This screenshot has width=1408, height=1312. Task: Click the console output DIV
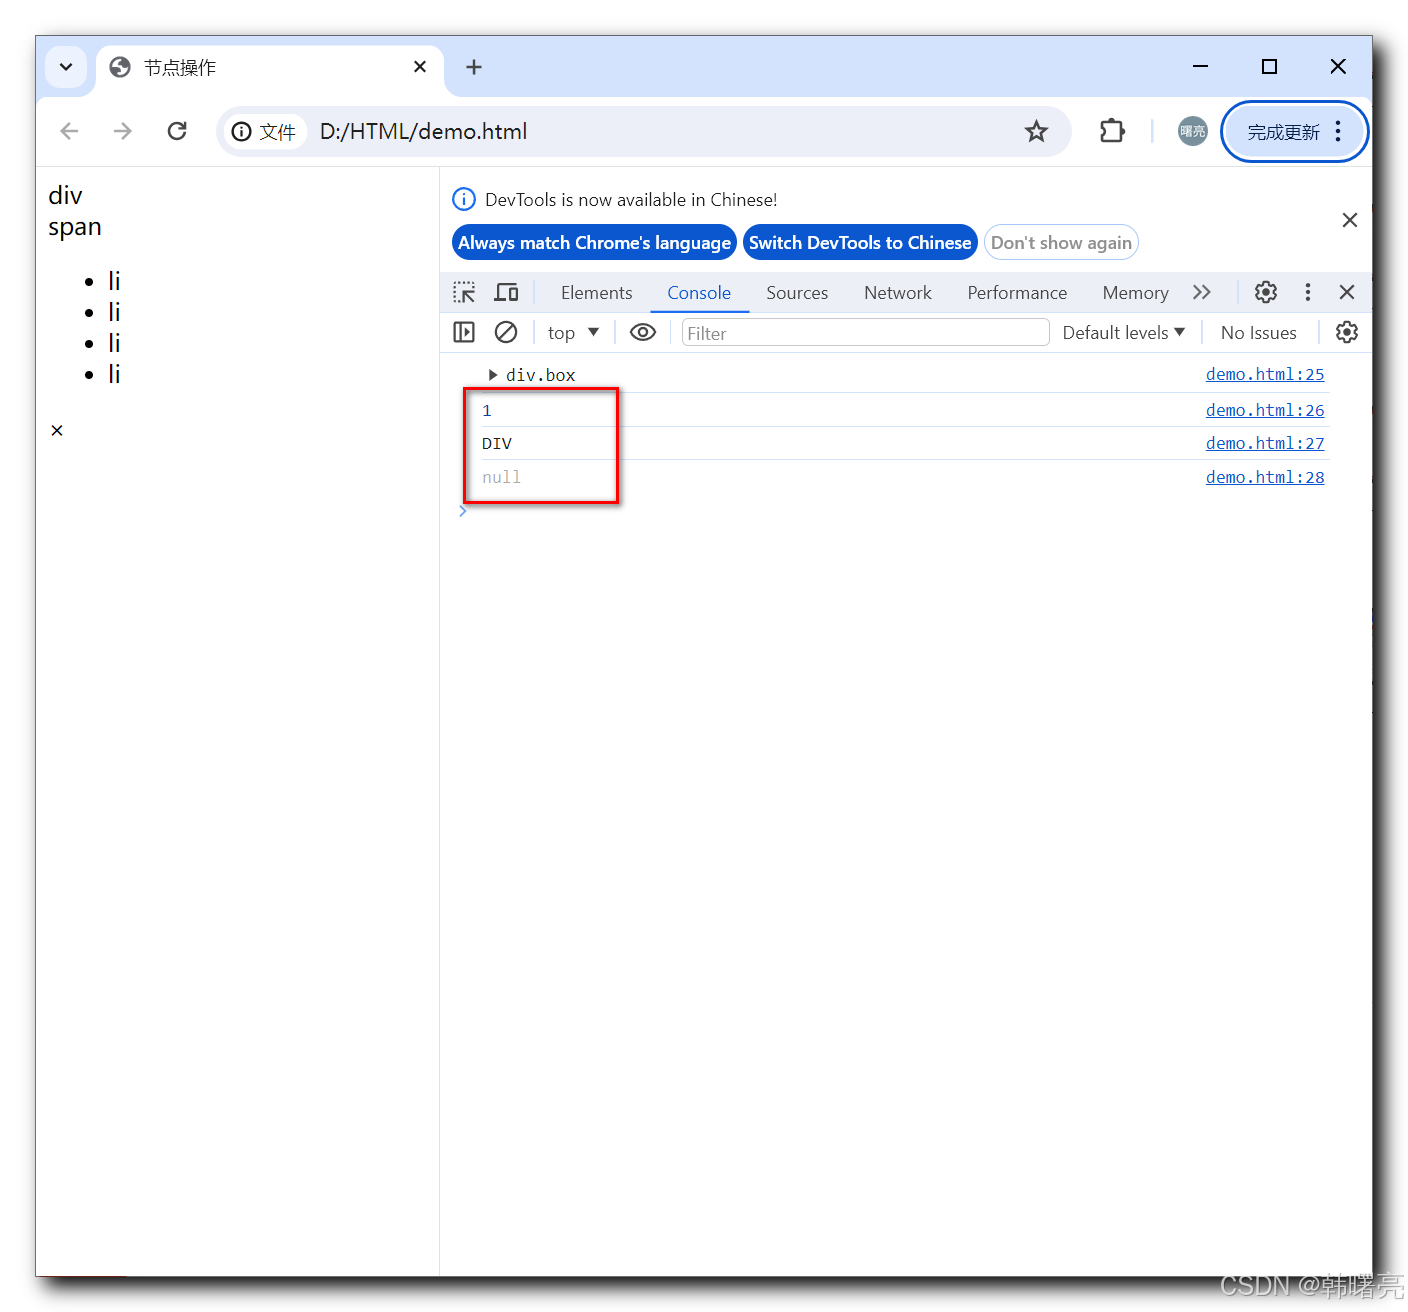pos(497,444)
